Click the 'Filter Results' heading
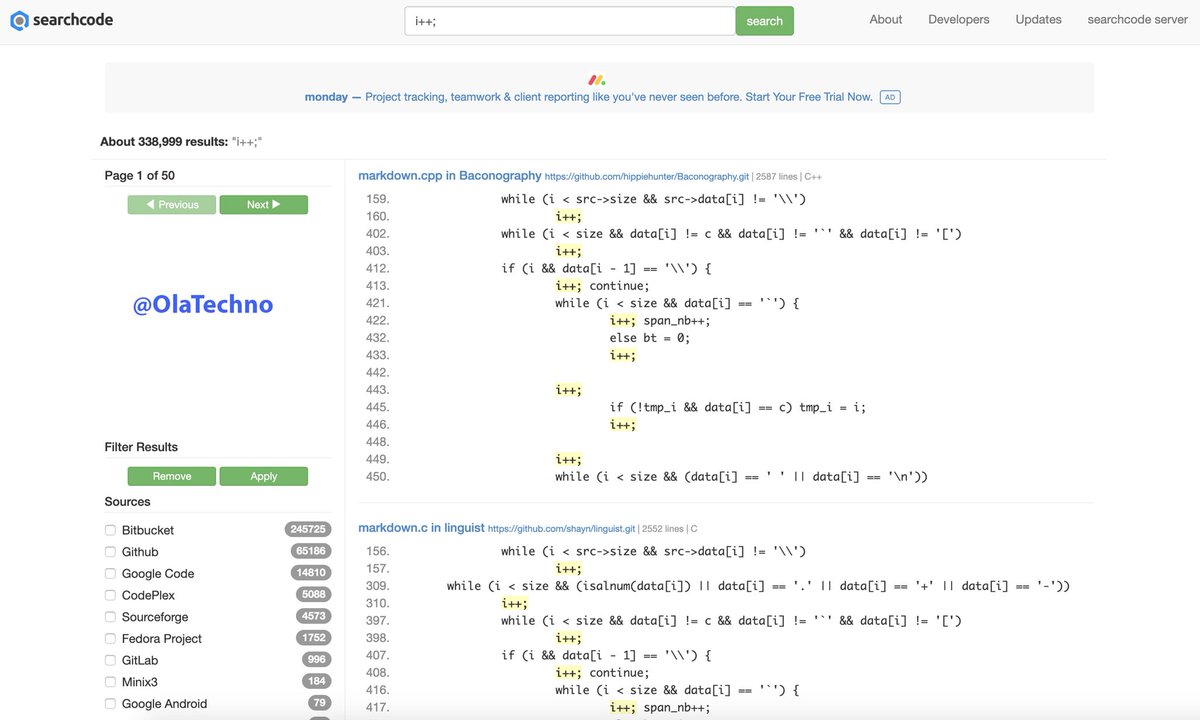Screen dimensions: 1200x720 tap(141, 447)
